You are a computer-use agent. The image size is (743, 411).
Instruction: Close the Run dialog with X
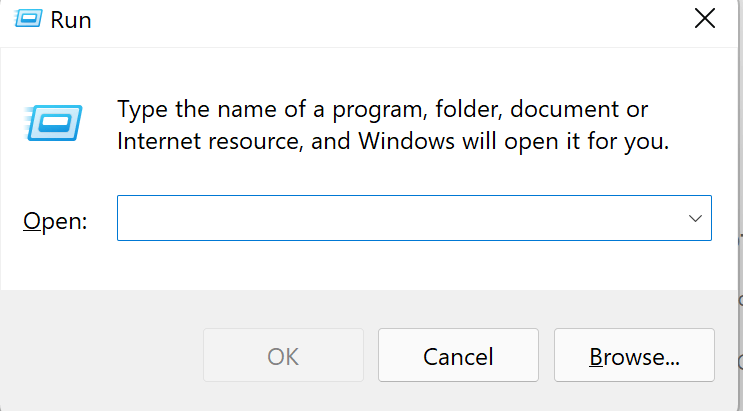coord(704,17)
